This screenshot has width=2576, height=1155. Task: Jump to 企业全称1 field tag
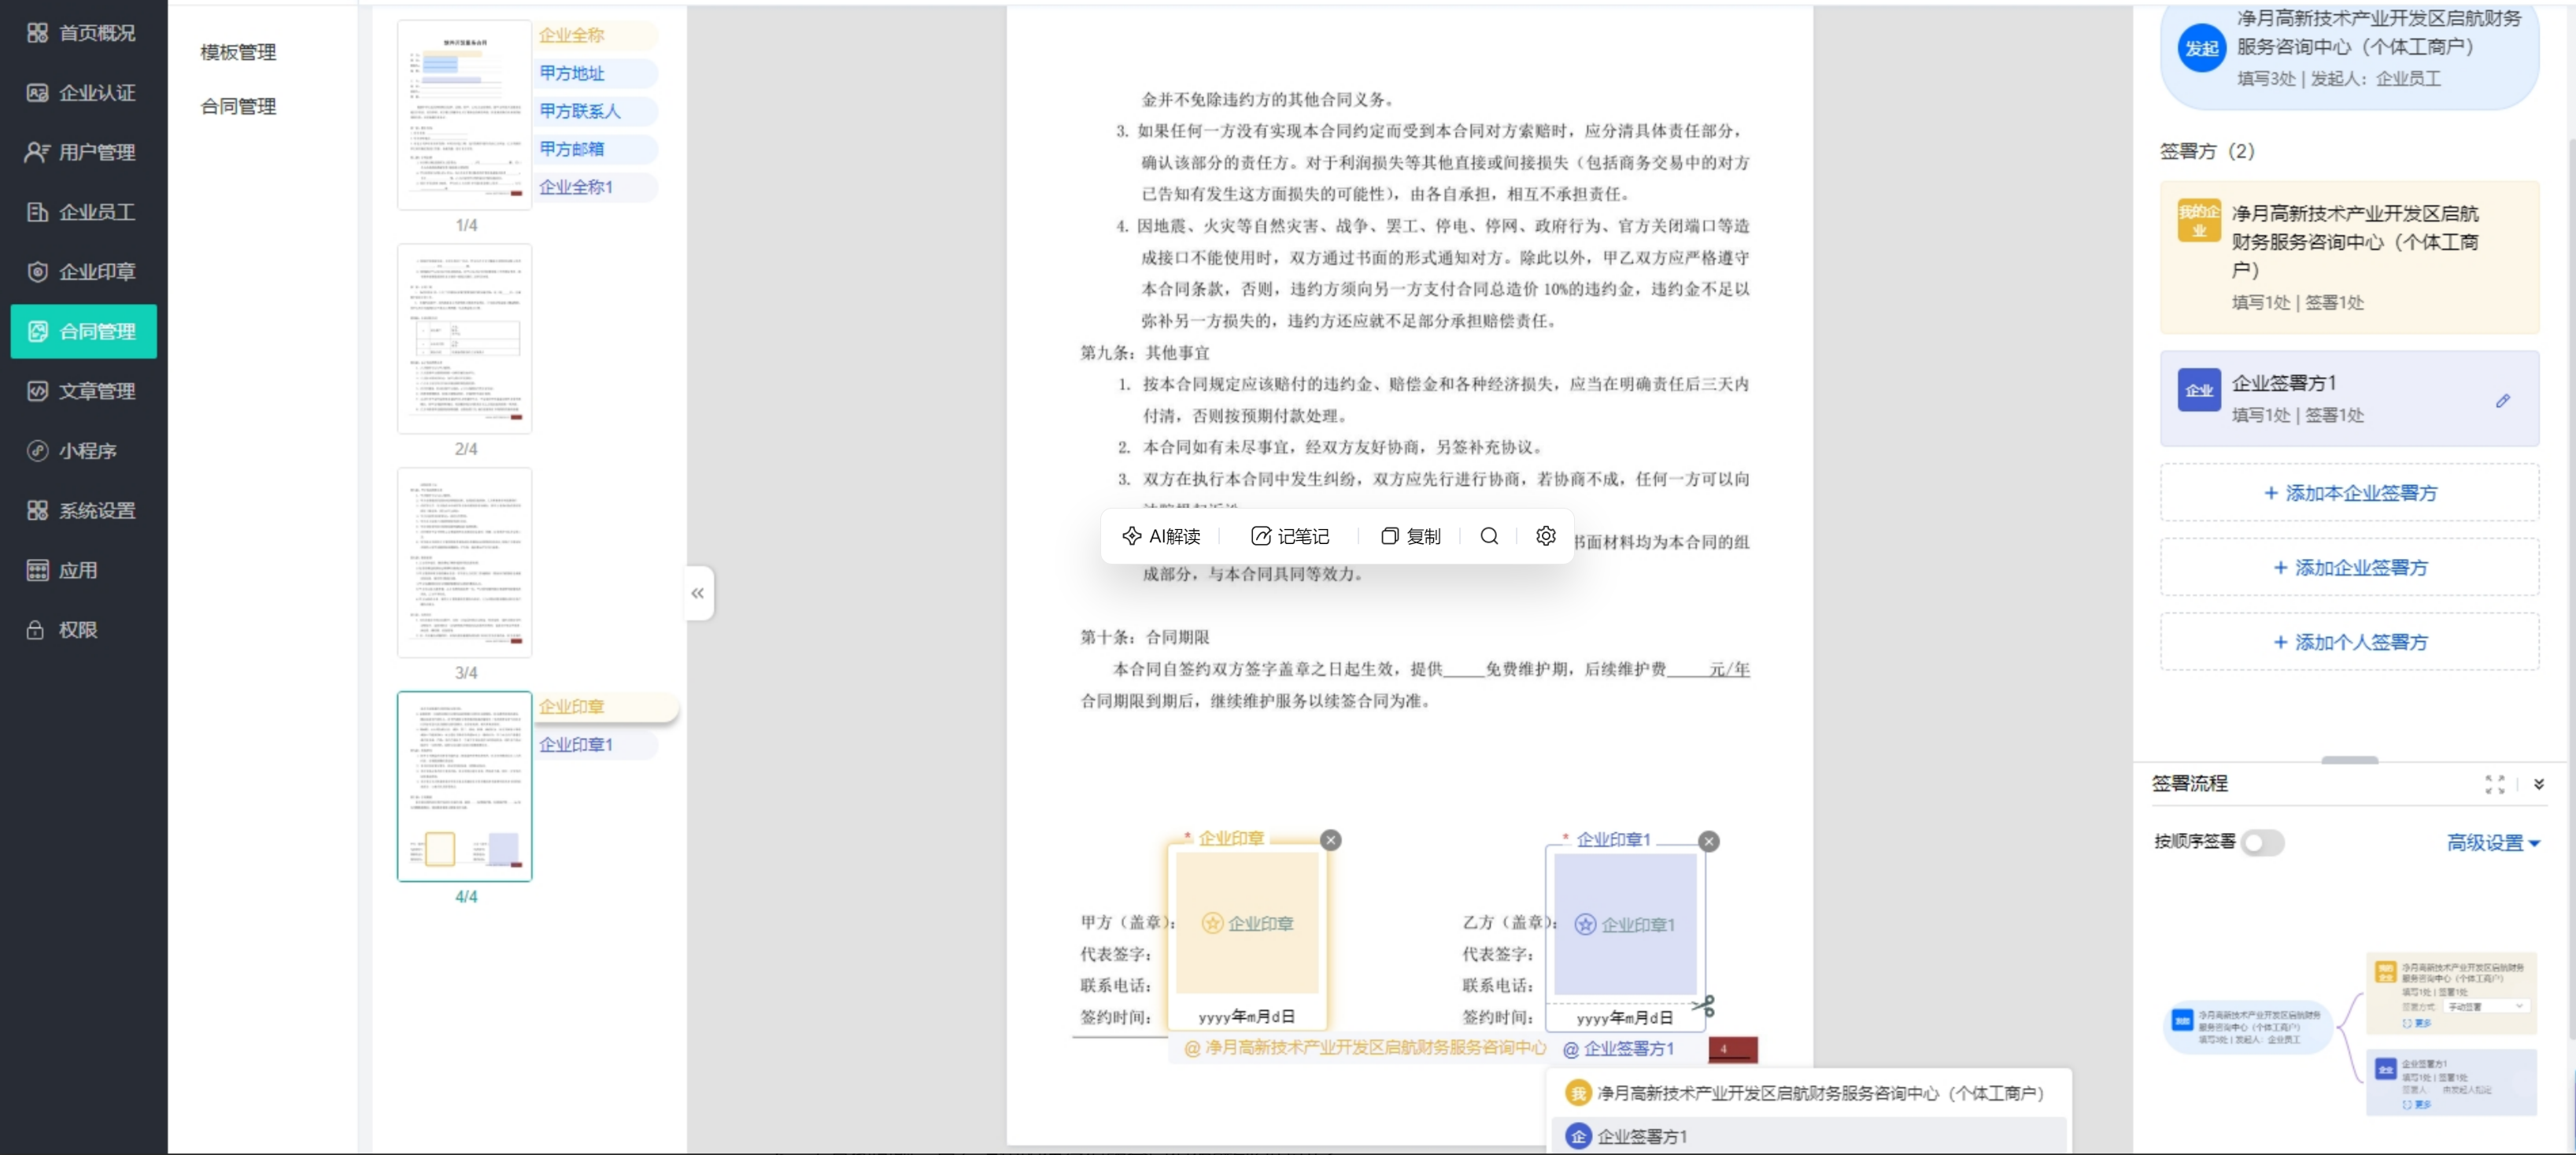pyautogui.click(x=596, y=187)
